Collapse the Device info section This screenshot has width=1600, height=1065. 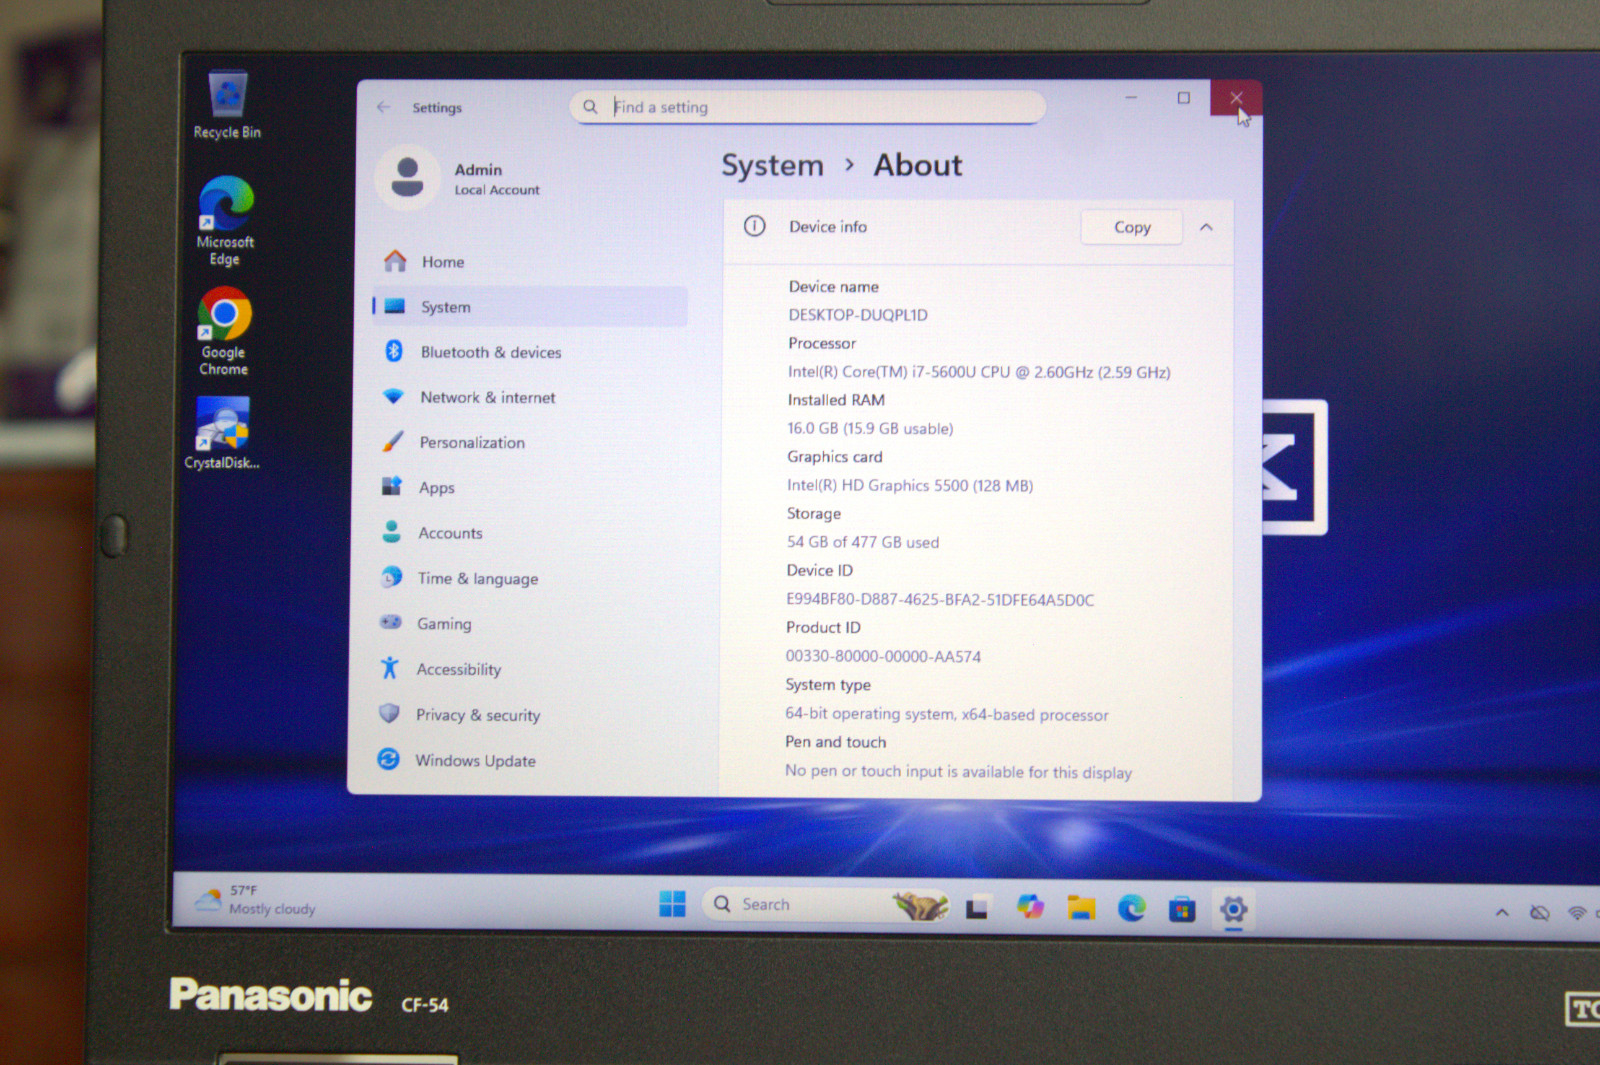tap(1206, 227)
